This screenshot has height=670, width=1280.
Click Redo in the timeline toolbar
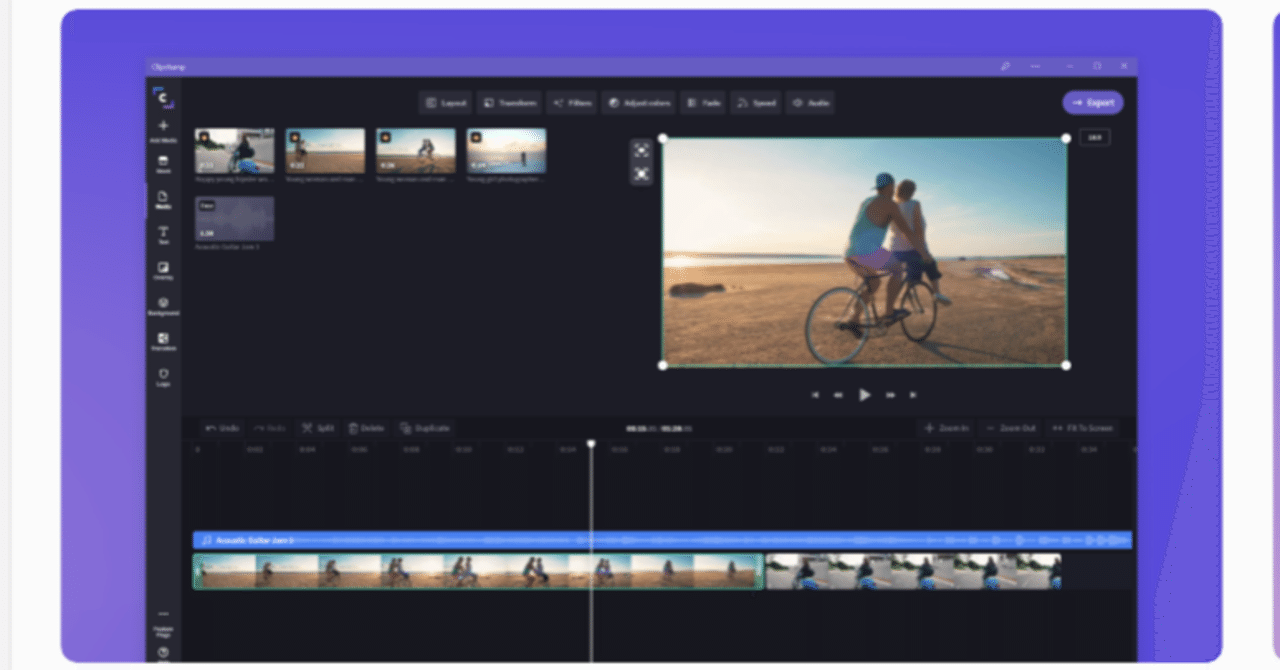(x=270, y=428)
